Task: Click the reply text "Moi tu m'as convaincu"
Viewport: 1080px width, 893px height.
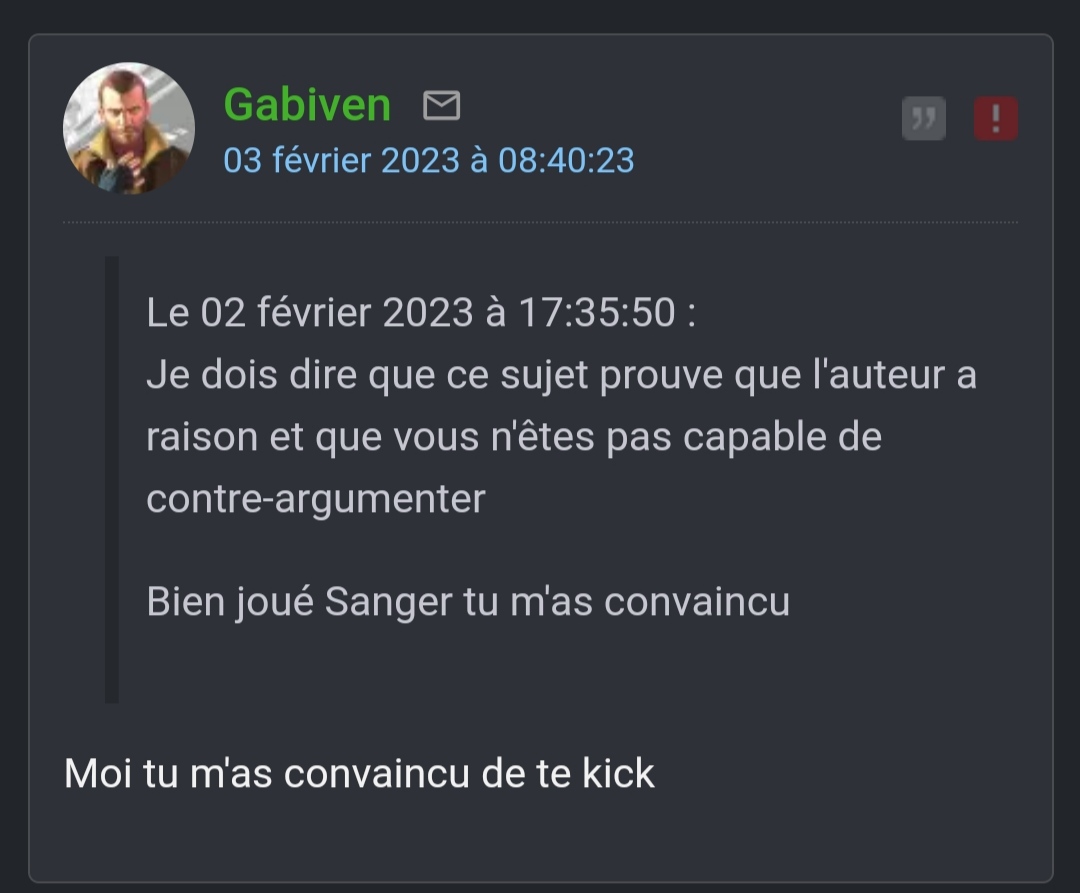Action: click(x=267, y=773)
